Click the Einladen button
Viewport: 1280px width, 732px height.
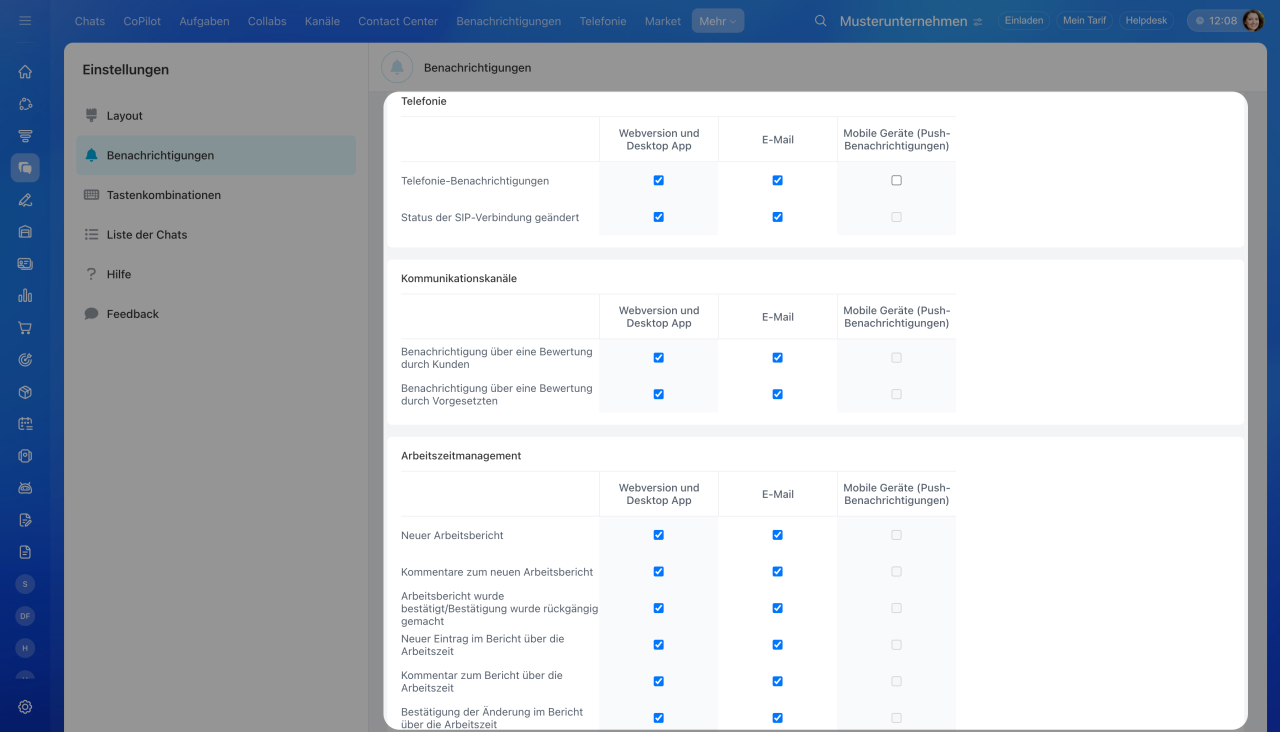(1023, 21)
